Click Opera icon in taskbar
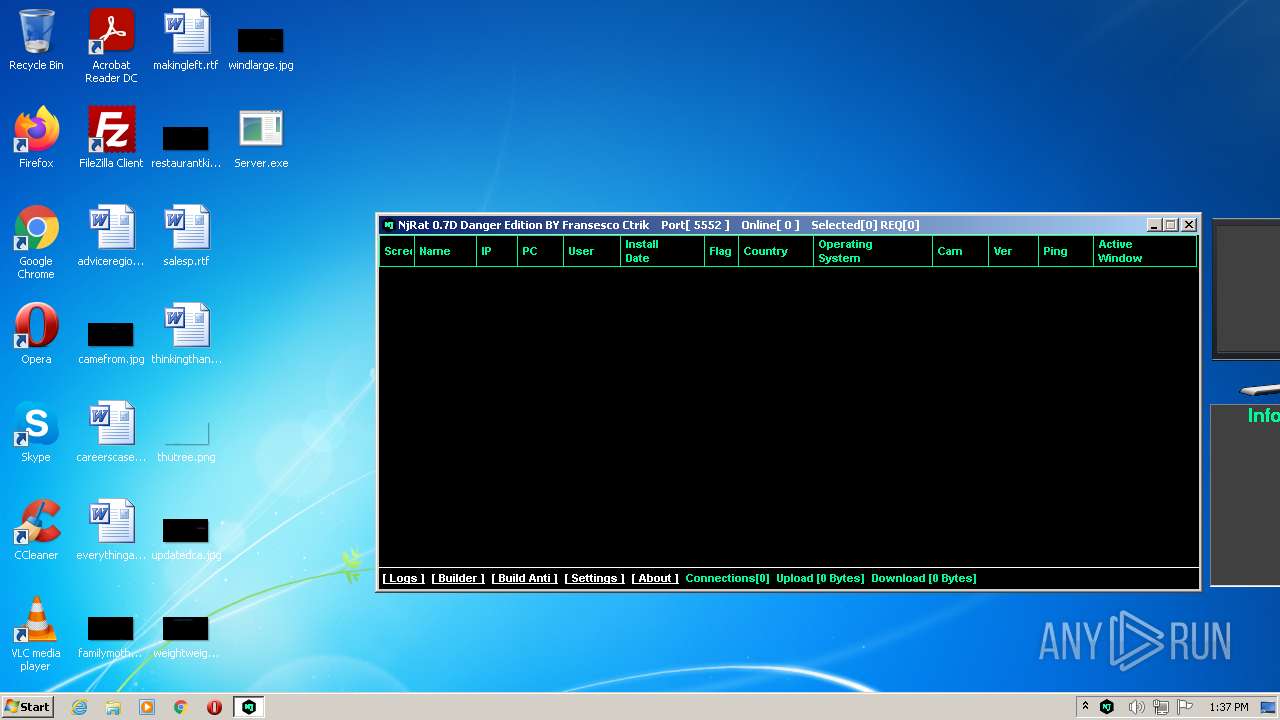This screenshot has height=720, width=1280. [214, 707]
